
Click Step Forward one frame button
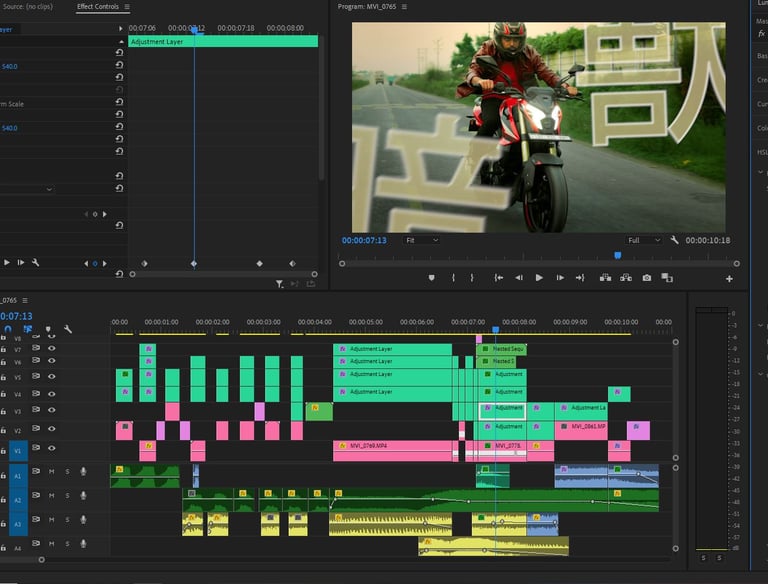tap(560, 278)
